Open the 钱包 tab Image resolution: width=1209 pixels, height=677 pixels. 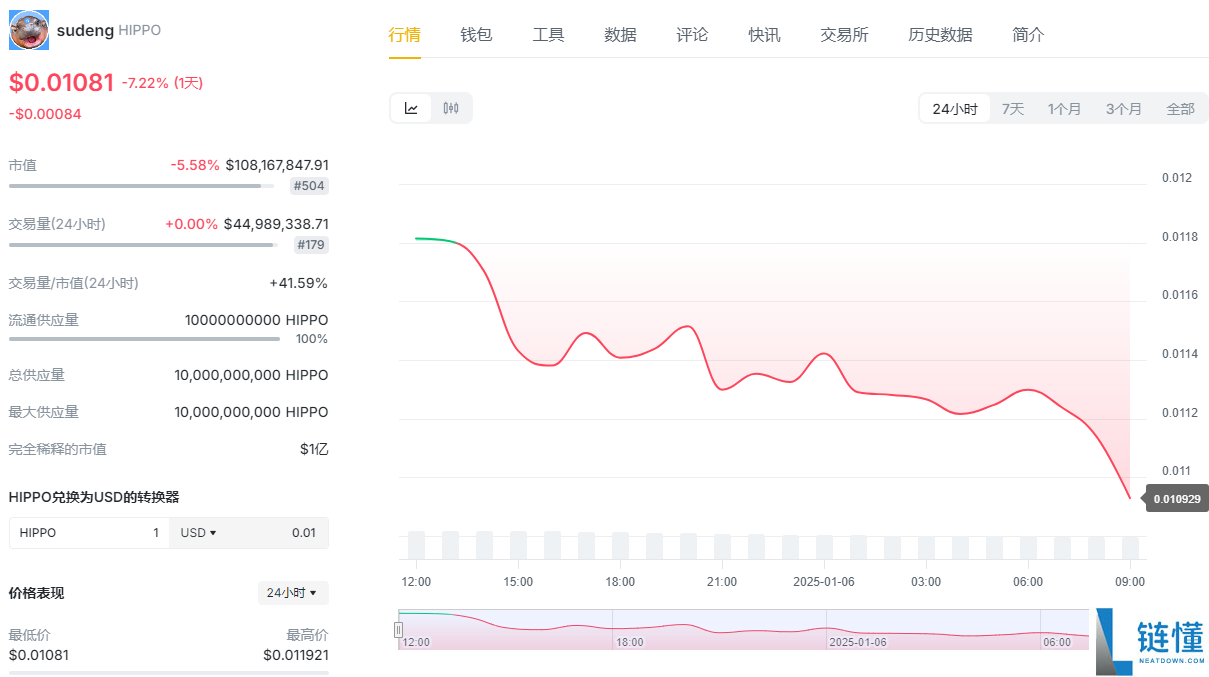click(x=476, y=35)
